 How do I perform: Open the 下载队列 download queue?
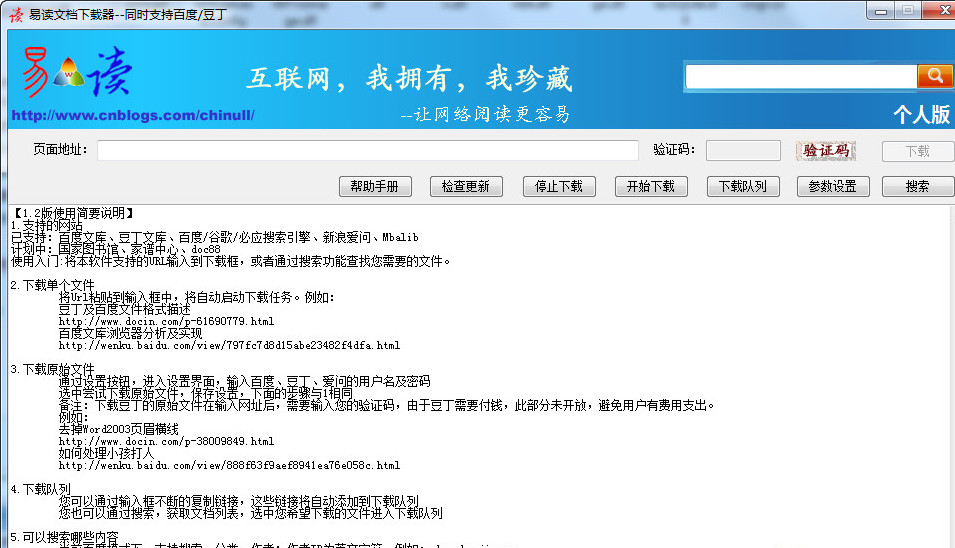[743, 186]
